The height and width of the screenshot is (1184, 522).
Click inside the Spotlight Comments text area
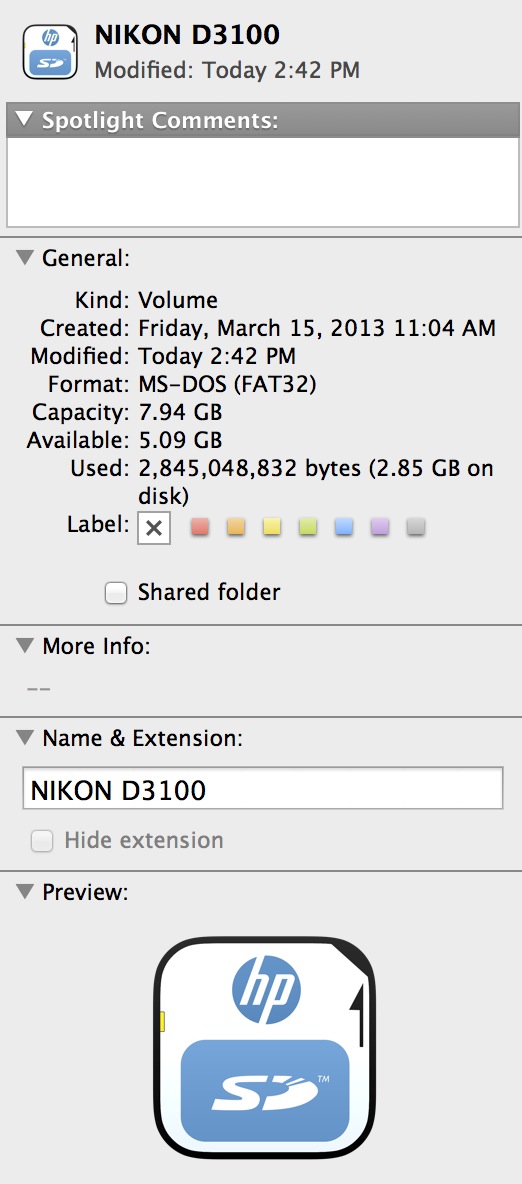click(263, 182)
